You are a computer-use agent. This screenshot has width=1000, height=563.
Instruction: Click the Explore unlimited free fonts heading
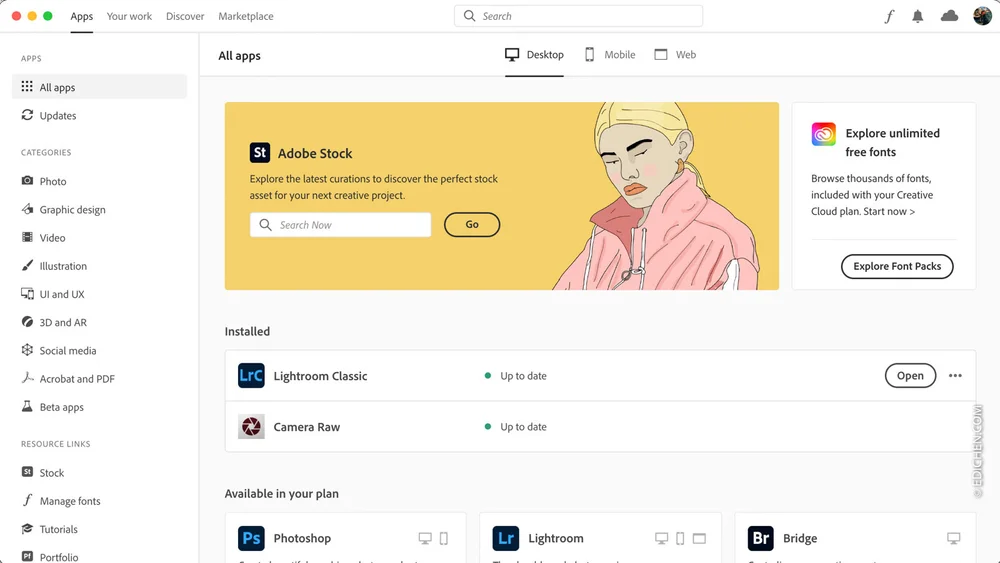coord(892,142)
